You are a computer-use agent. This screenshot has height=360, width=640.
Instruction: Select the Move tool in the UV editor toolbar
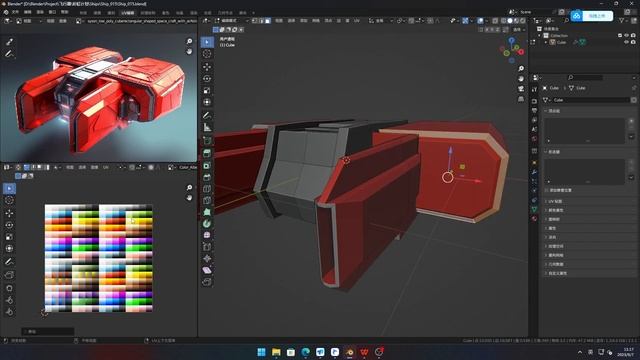coord(9,213)
